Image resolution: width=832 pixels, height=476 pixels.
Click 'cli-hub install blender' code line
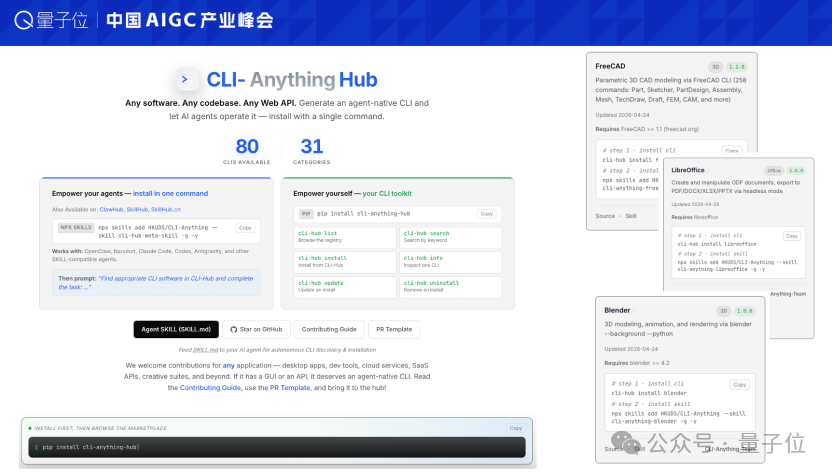tap(649, 393)
